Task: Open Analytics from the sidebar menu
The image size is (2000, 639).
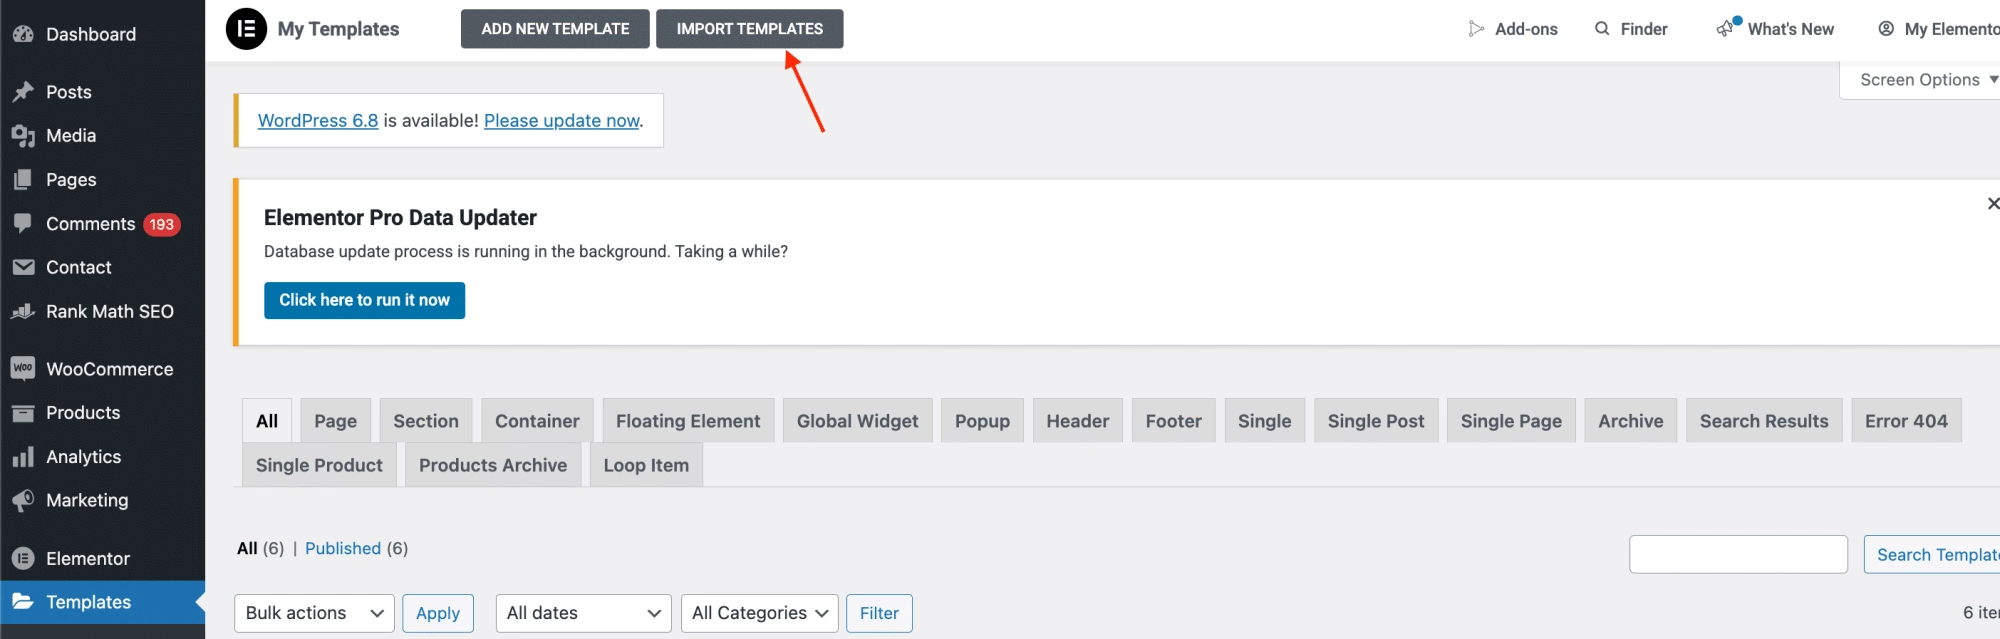Action: pos(83,457)
